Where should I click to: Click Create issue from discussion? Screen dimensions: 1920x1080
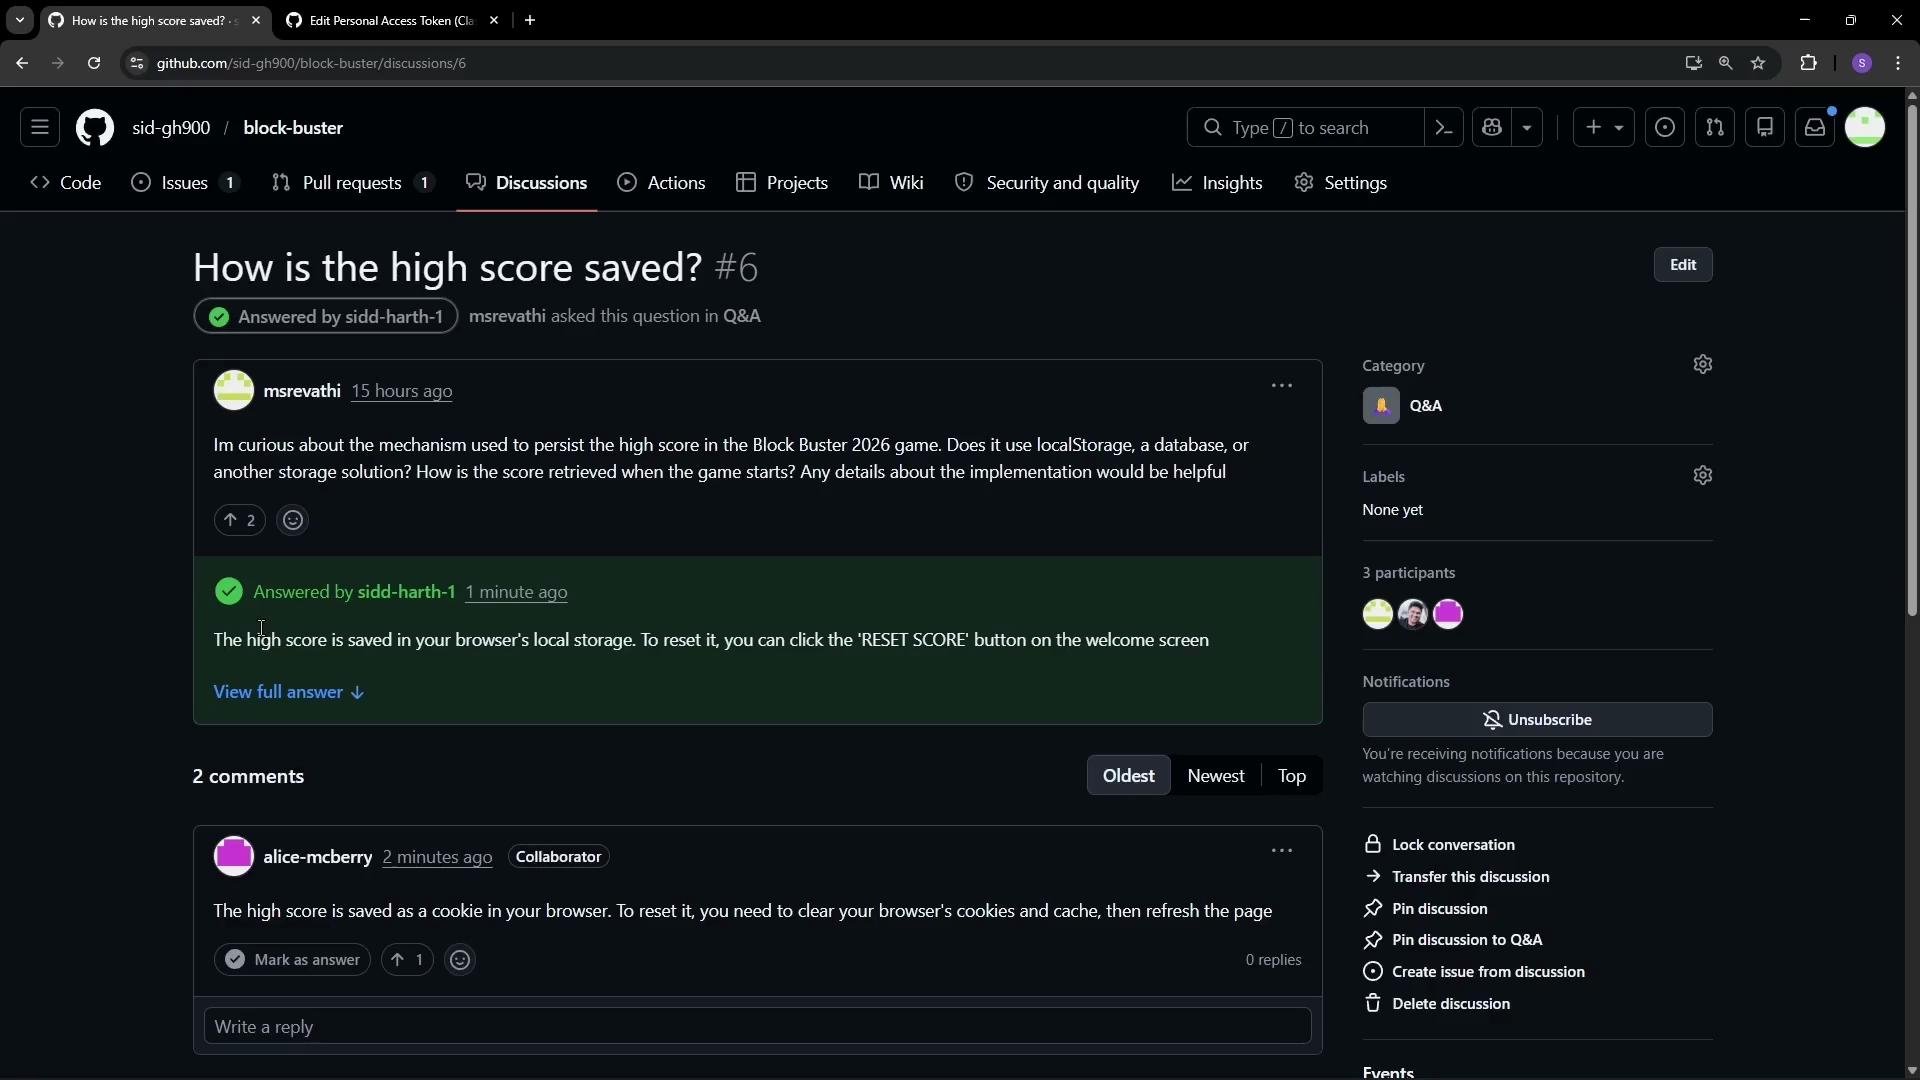pyautogui.click(x=1474, y=972)
